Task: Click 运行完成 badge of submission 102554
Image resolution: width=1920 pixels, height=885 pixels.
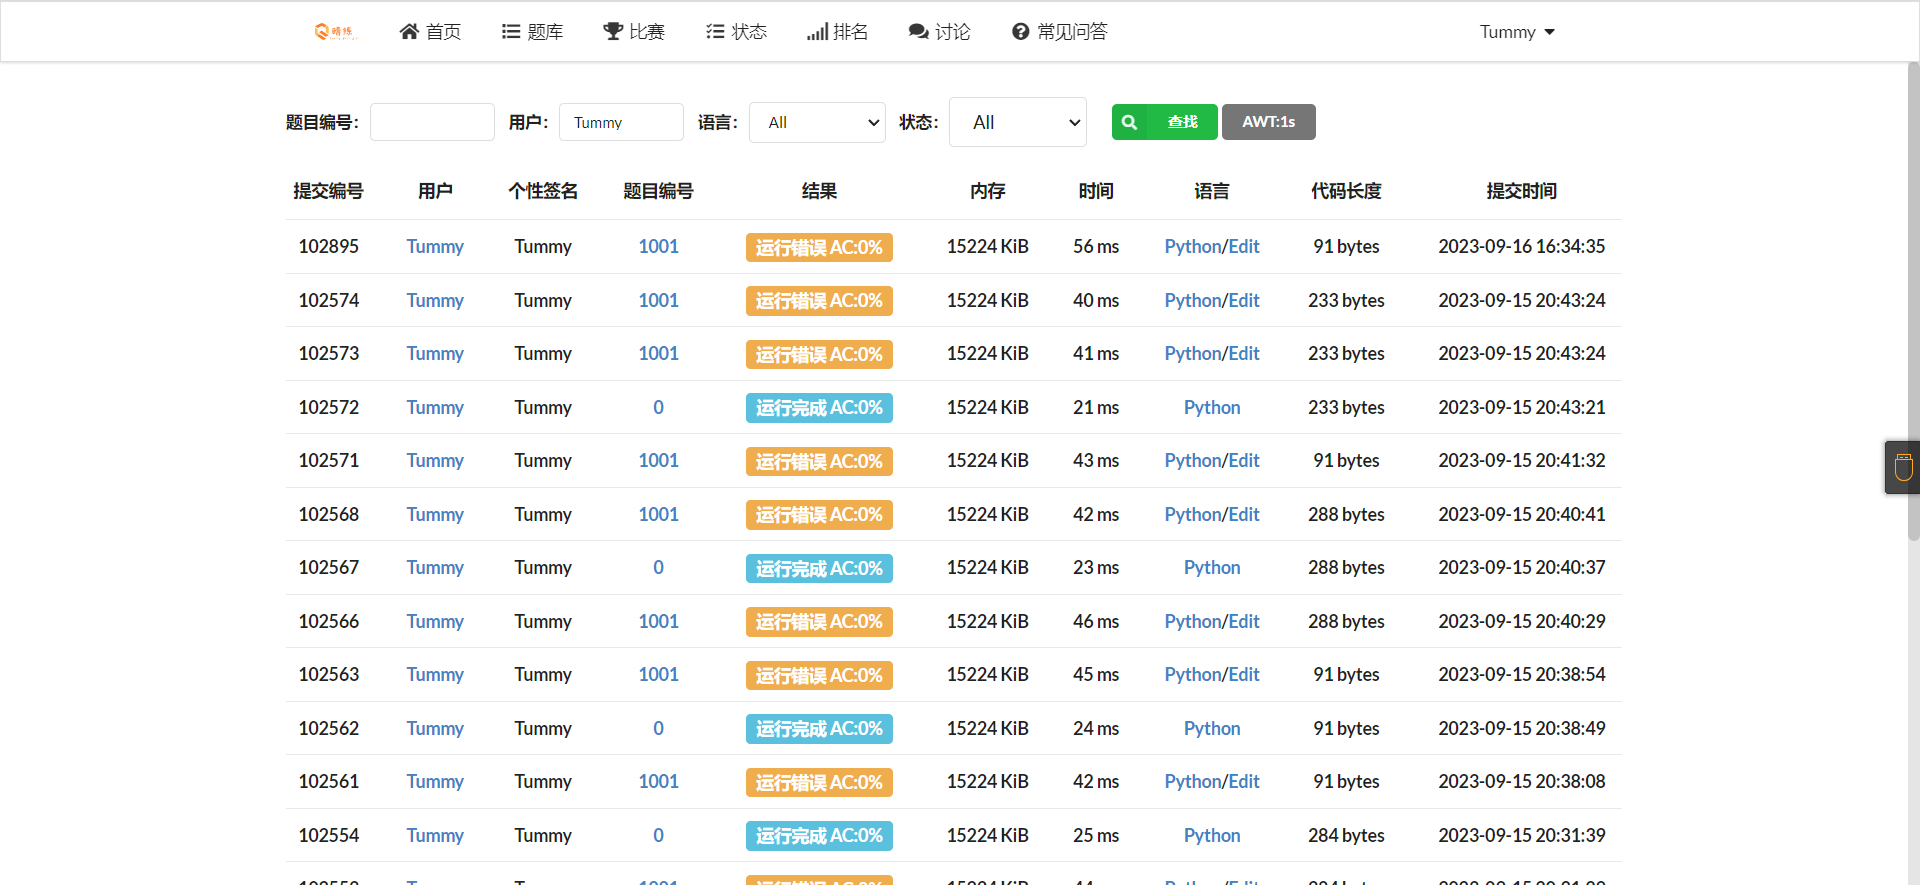Action: tap(819, 836)
